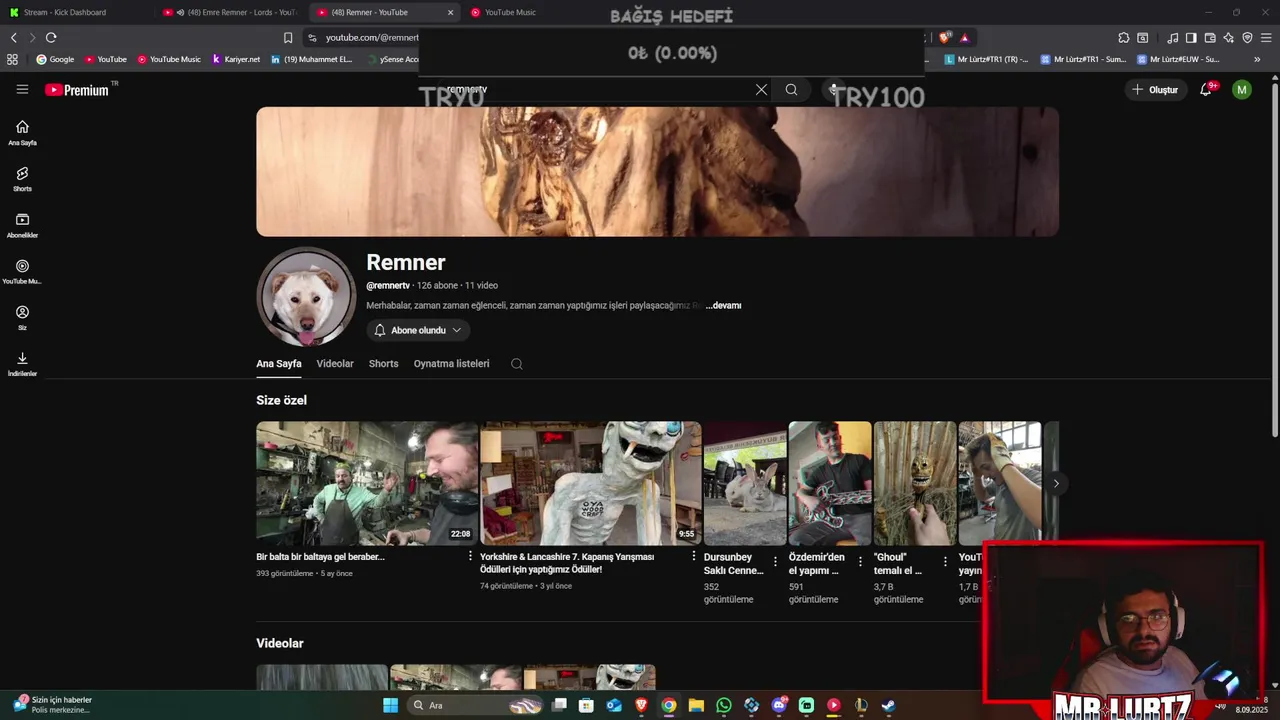Click the YouTube search magnifier button
Screen dimensions: 1280x720
tap(791, 90)
